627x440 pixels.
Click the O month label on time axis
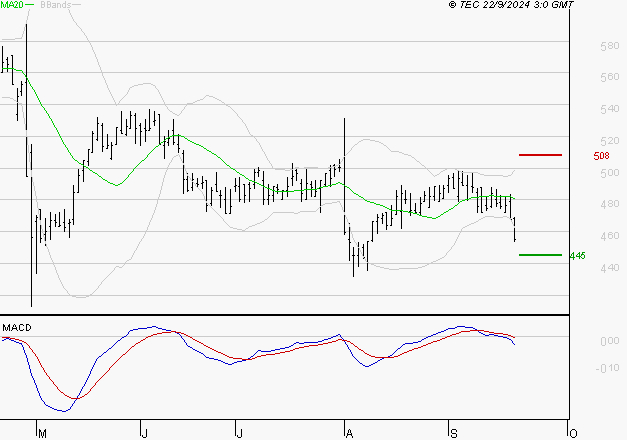573,434
